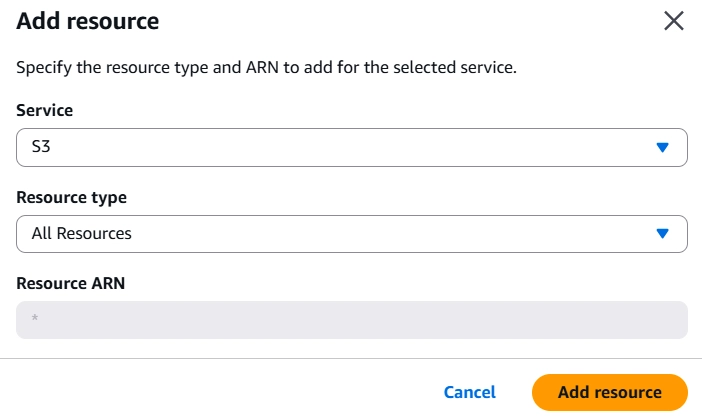
Task: Click the Service field label
Action: 45,110
